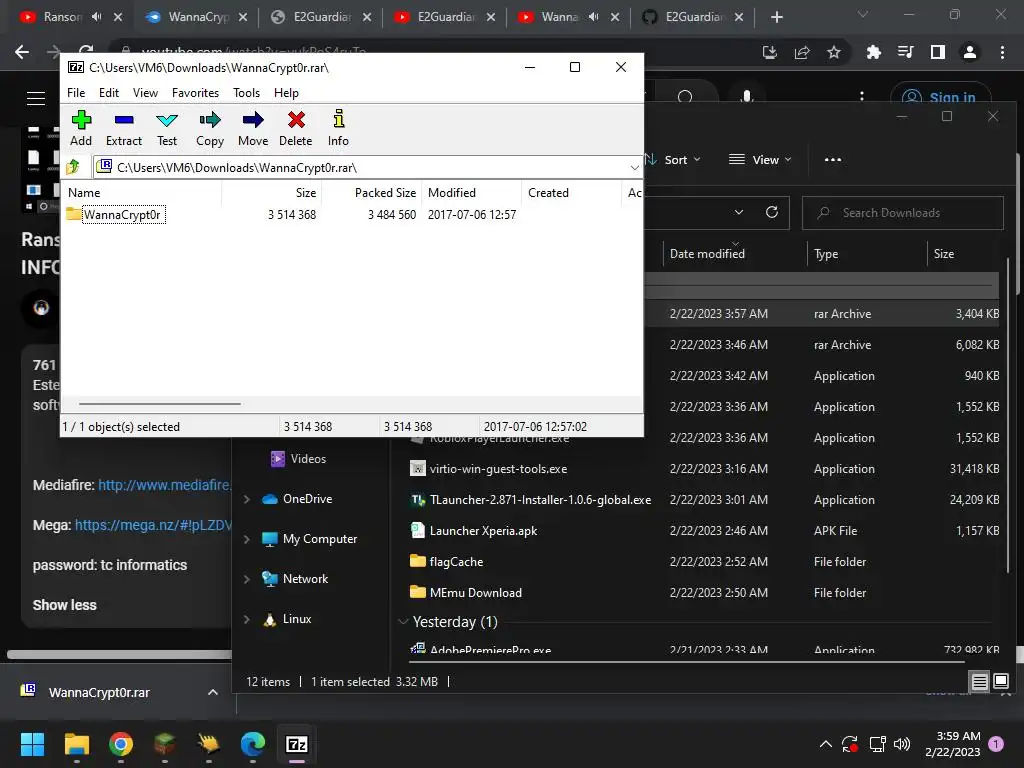Viewport: 1024px width, 768px height.
Task: Open the Mega download link
Action: pos(153,525)
